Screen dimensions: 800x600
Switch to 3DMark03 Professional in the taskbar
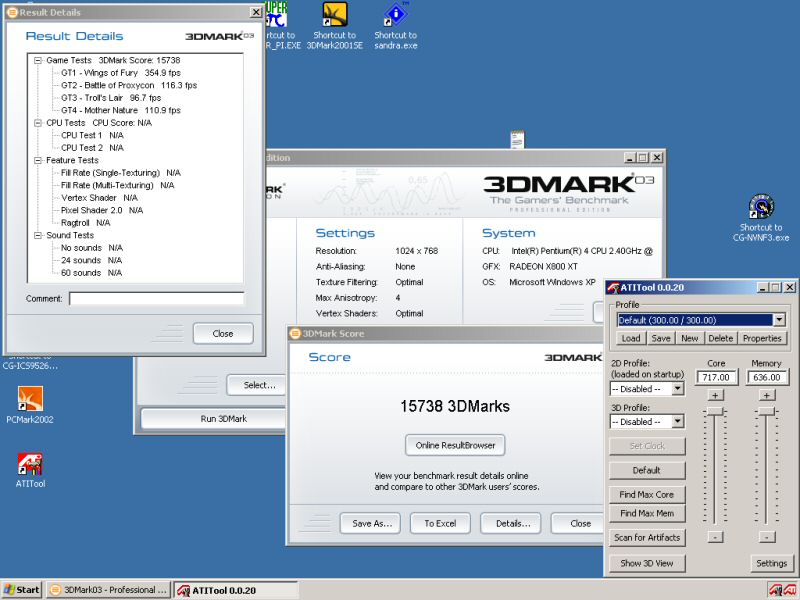pyautogui.click(x=109, y=590)
